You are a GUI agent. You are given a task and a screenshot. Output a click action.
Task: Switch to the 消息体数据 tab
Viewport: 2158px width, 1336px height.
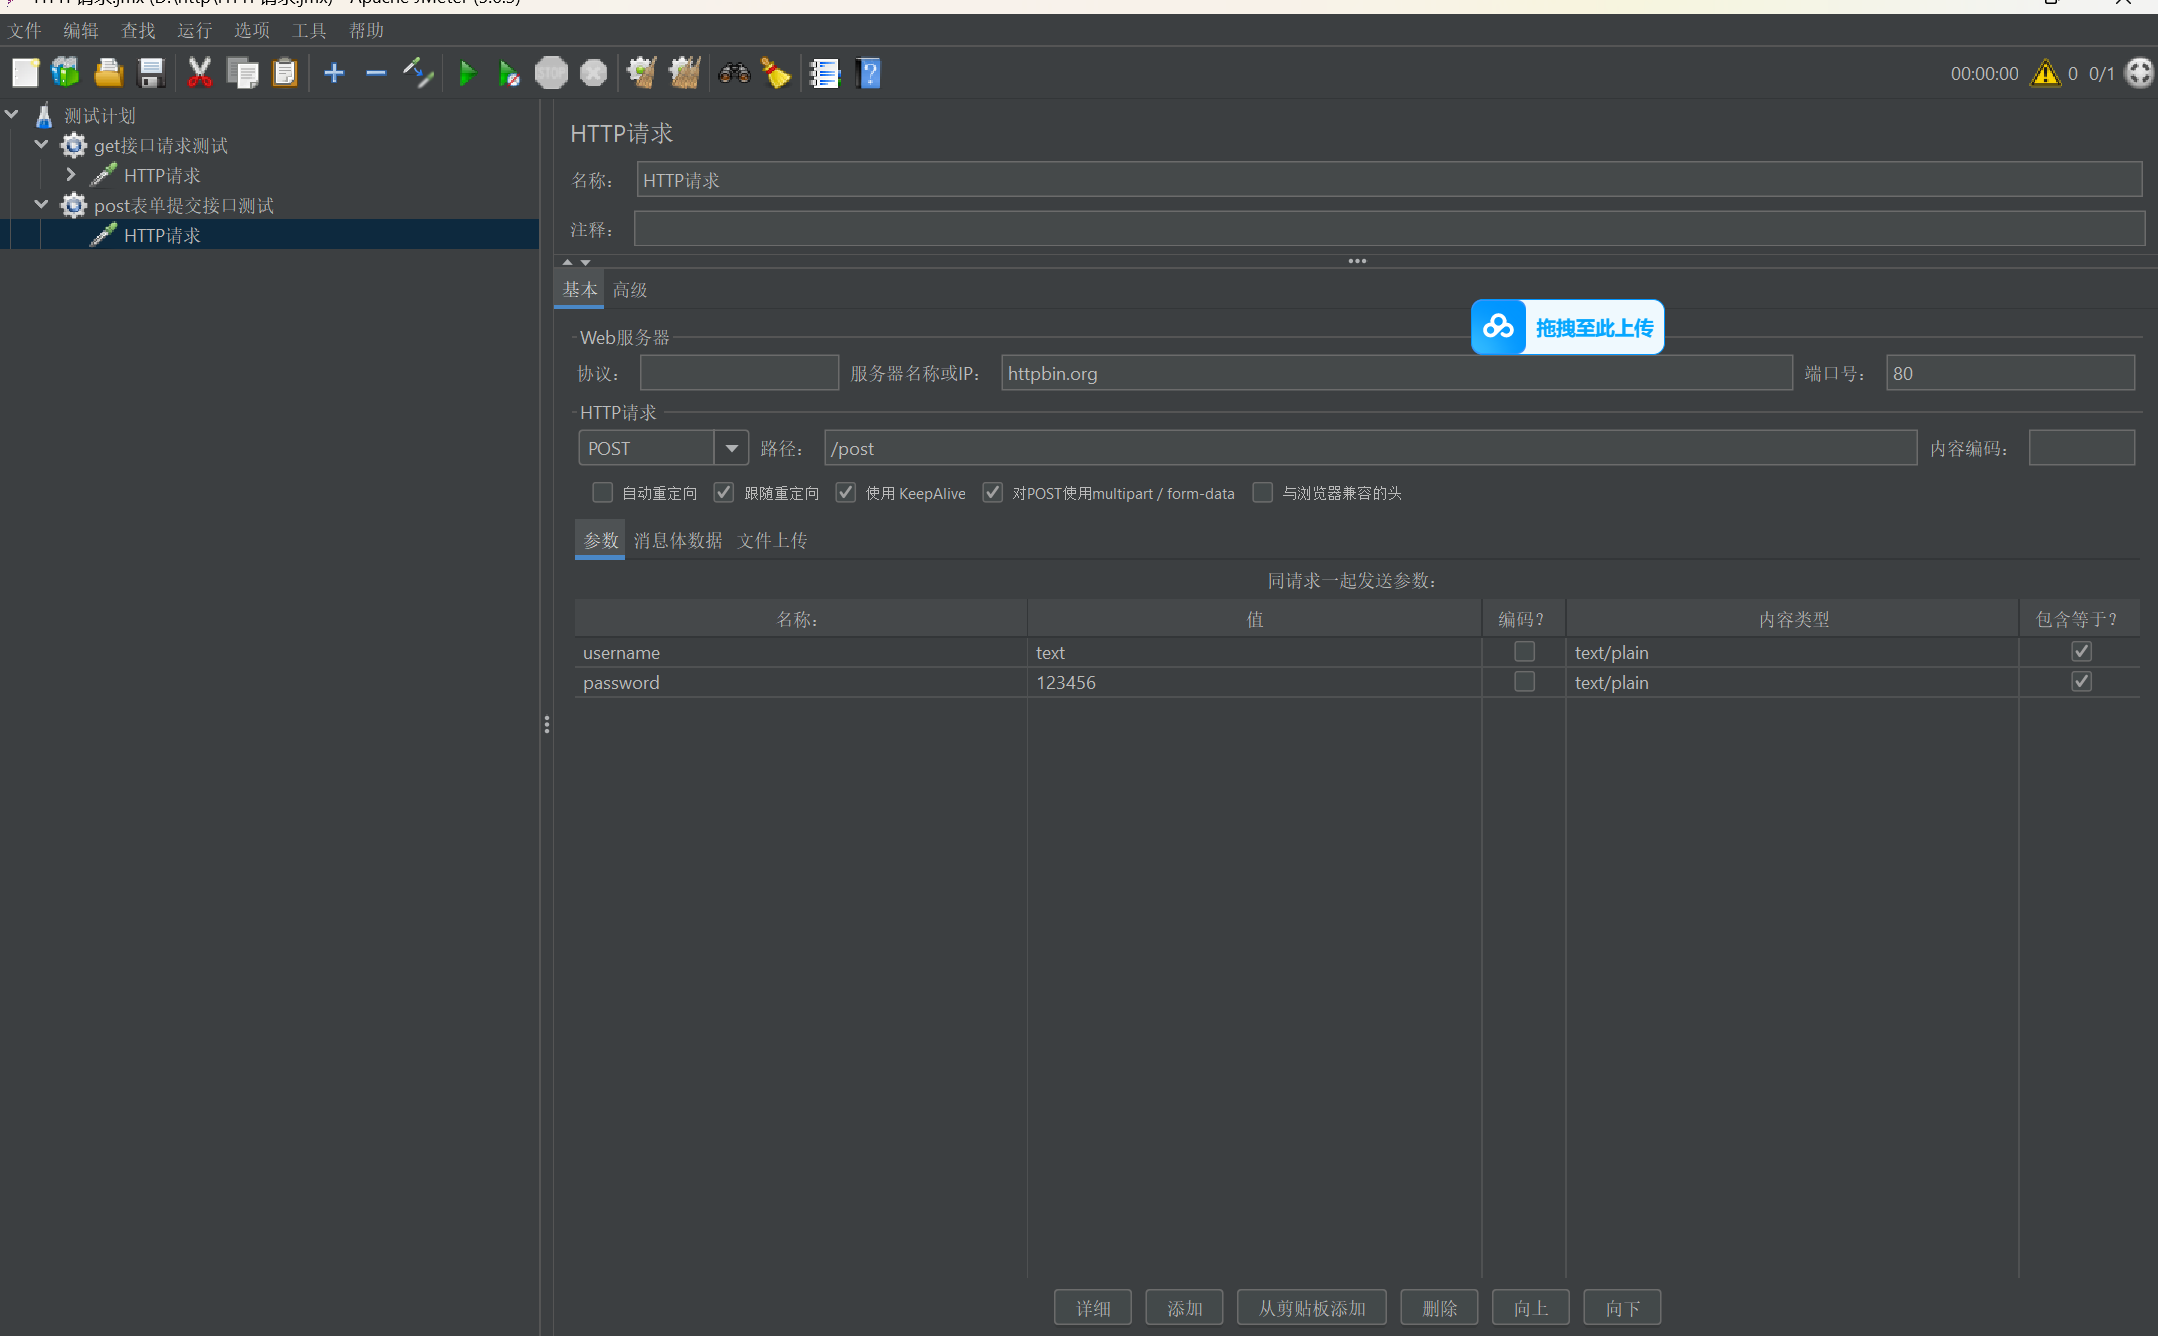point(678,540)
